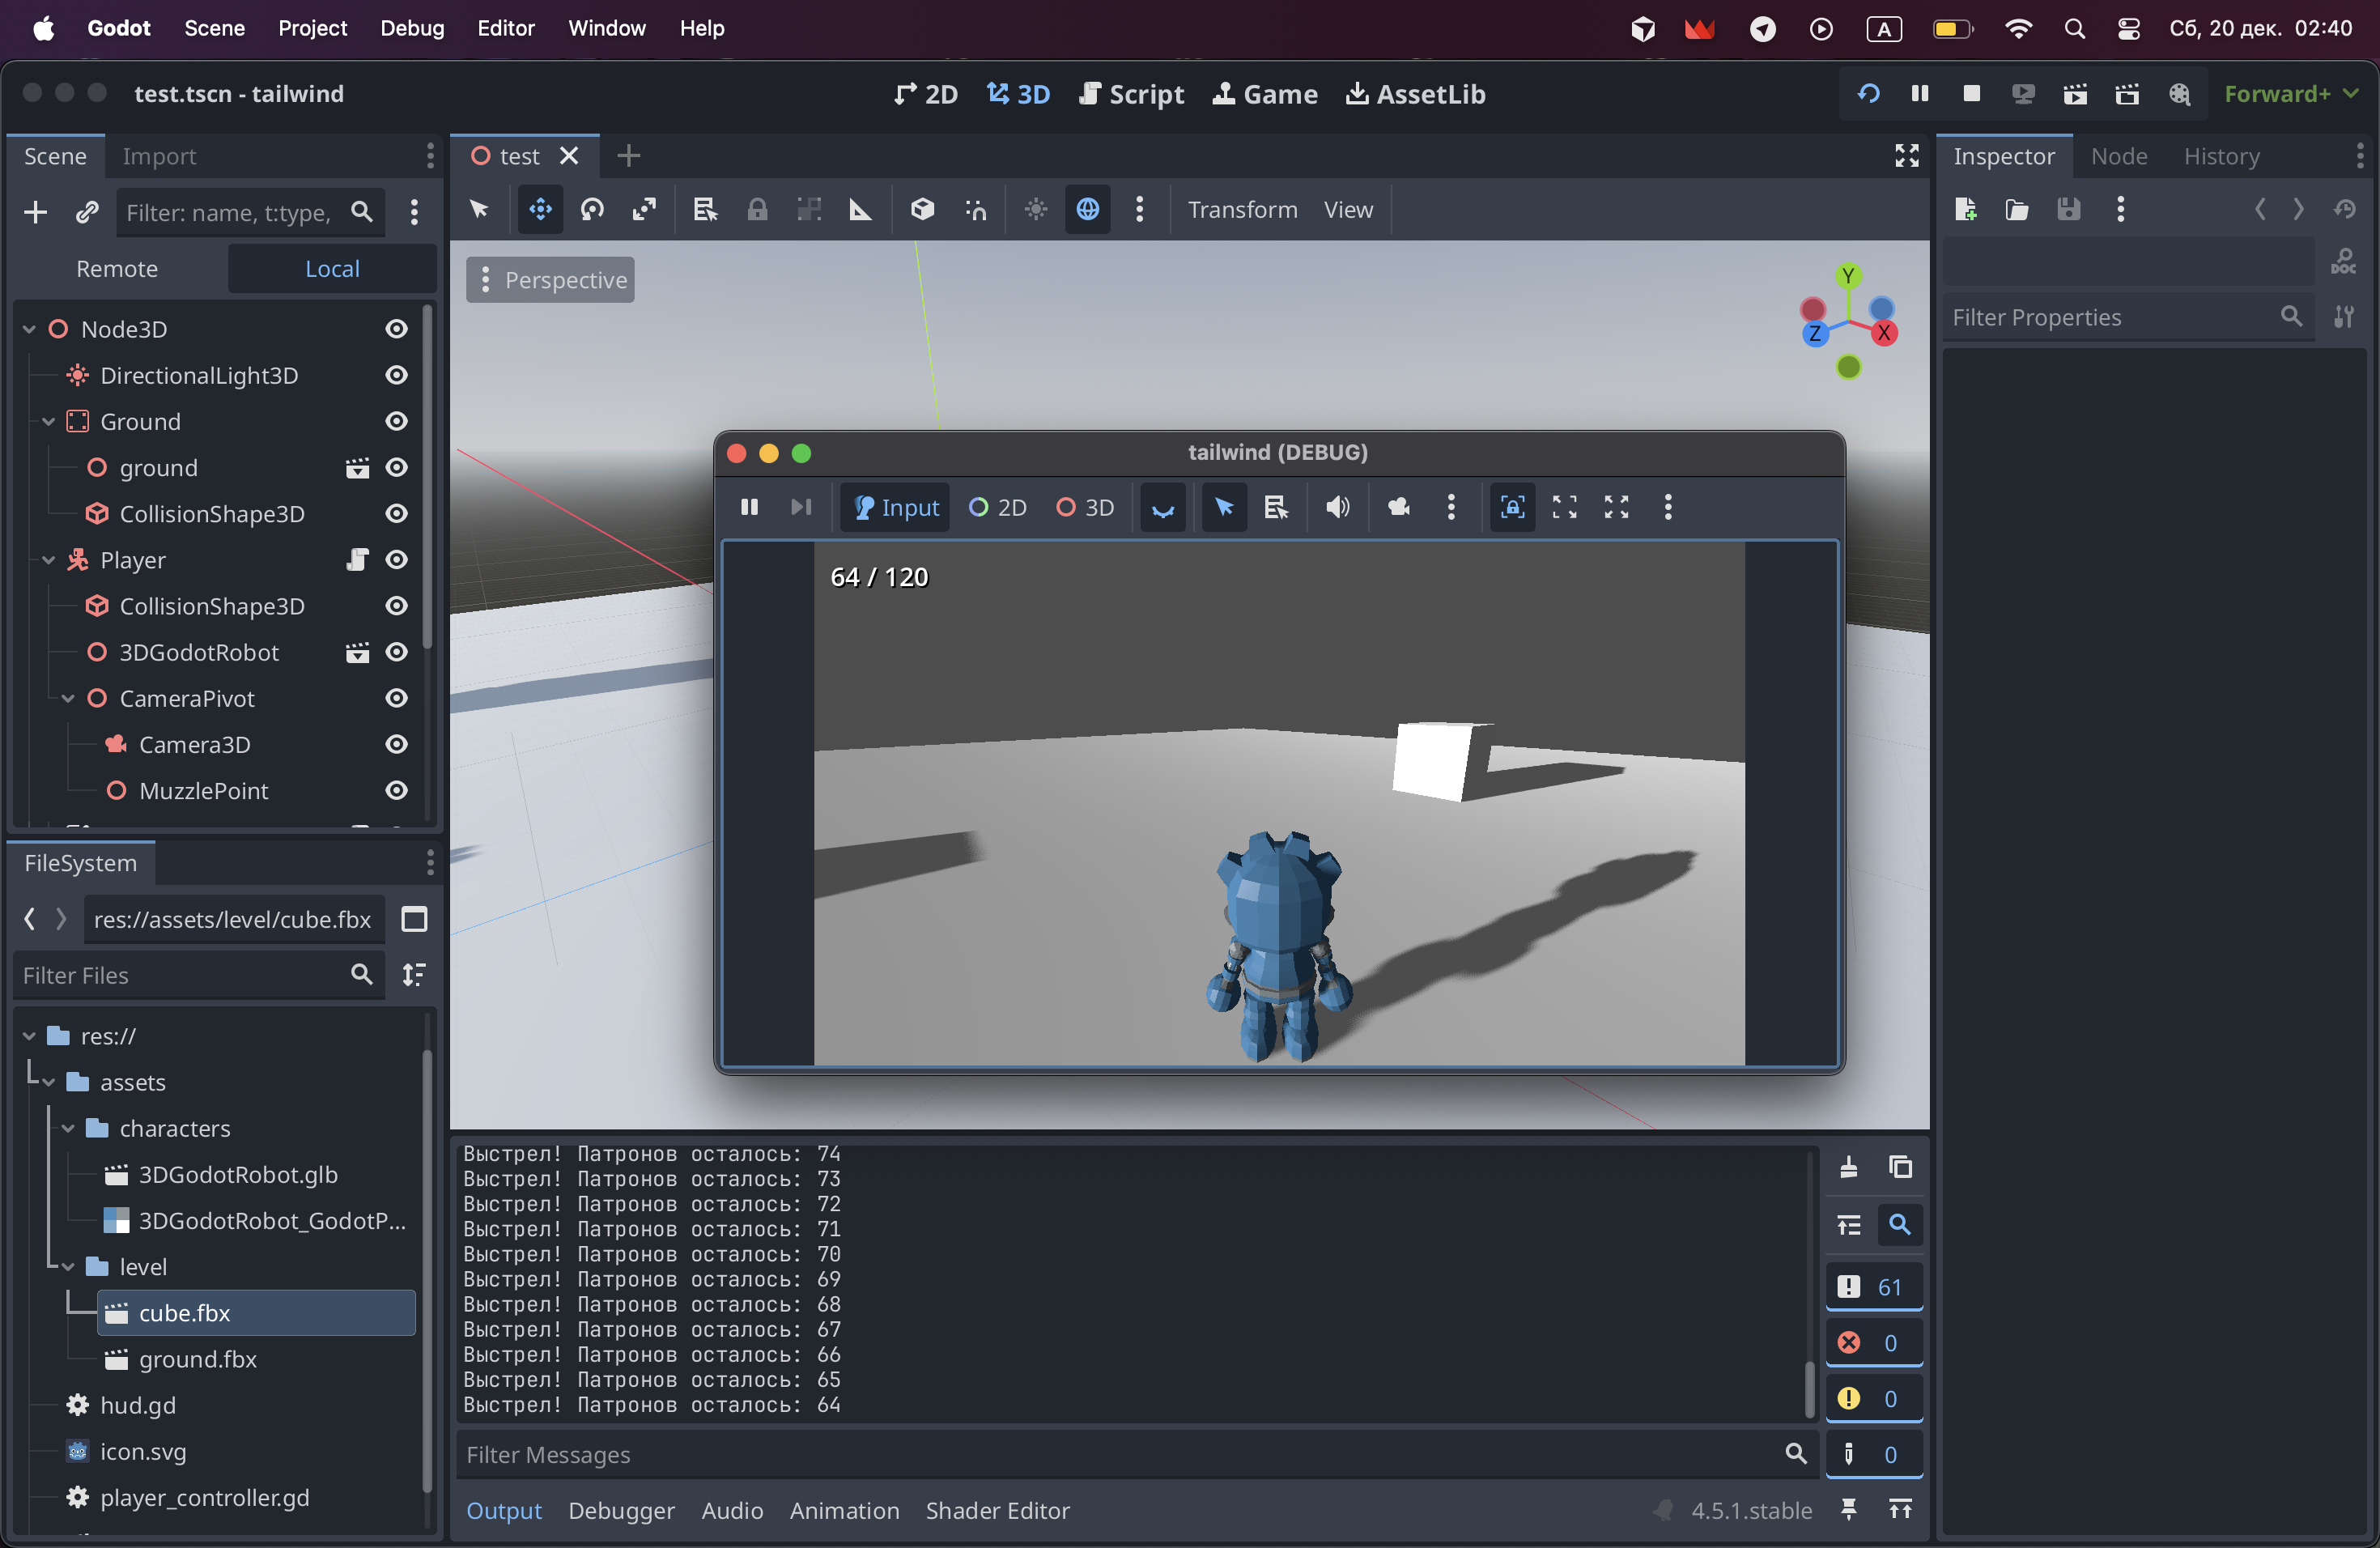
Task: Click the stop running project button
Action: click(x=1971, y=94)
